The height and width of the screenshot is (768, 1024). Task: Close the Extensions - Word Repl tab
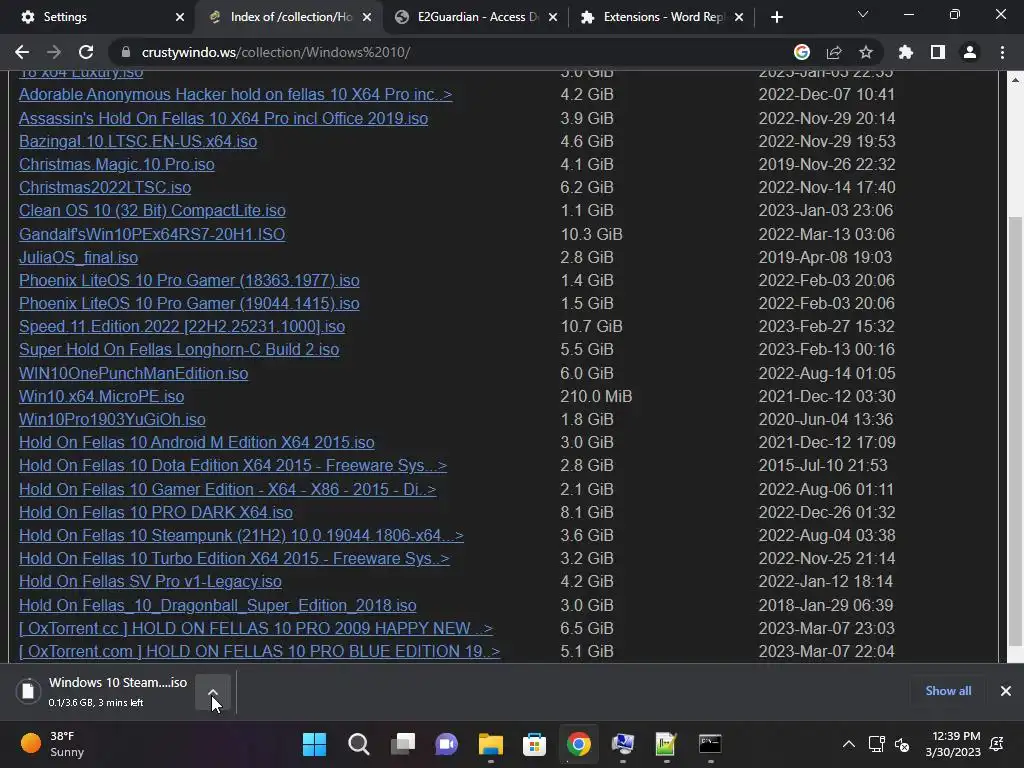[x=739, y=17]
